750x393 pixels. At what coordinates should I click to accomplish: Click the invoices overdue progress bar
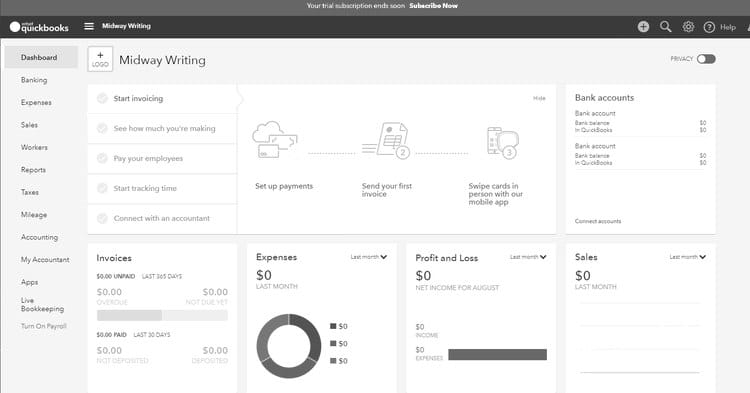point(129,315)
